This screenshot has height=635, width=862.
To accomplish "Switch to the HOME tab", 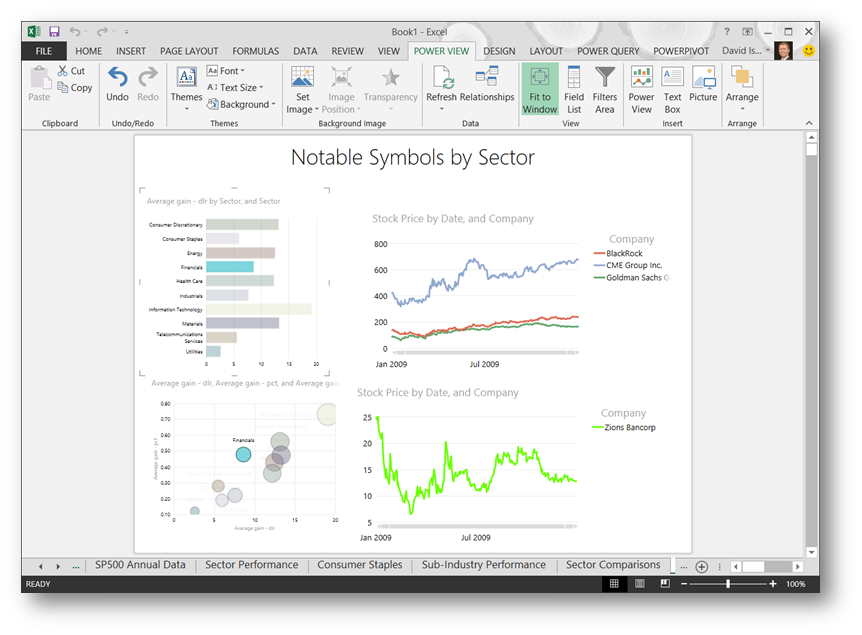I will (89, 51).
